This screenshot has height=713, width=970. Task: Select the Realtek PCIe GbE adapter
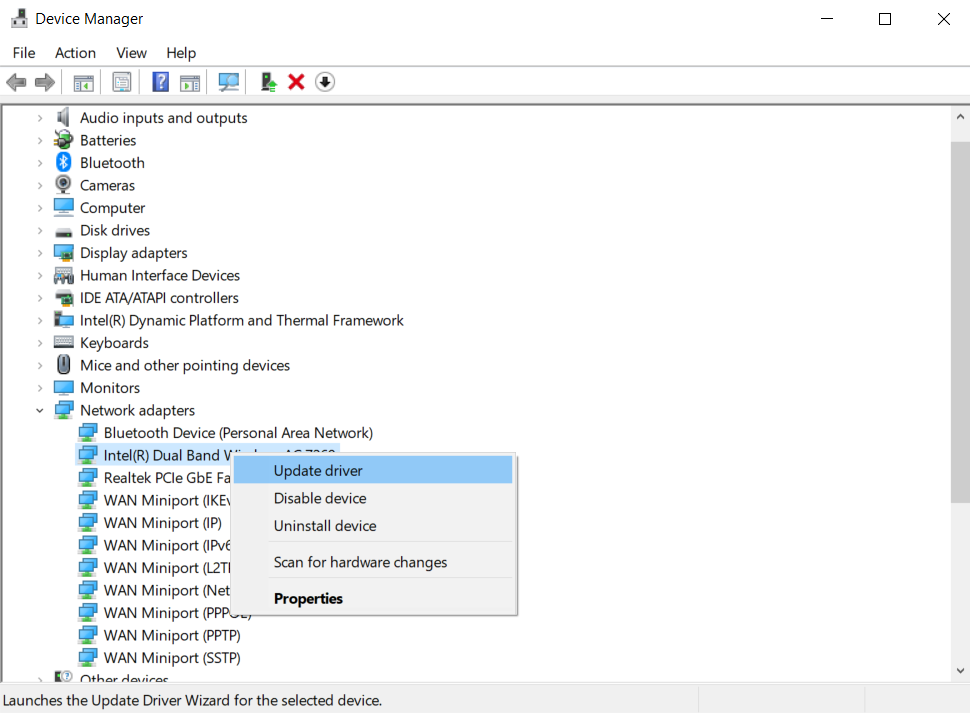[x=167, y=477]
